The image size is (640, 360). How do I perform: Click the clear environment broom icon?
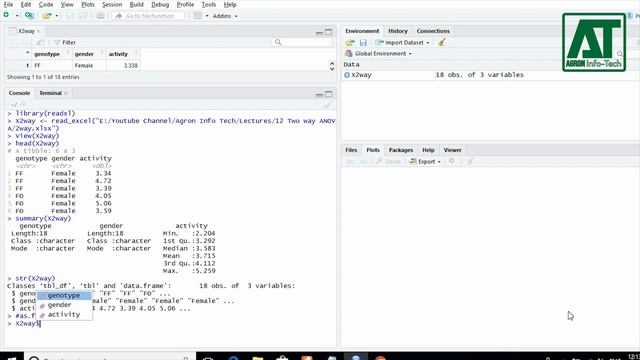click(x=441, y=42)
